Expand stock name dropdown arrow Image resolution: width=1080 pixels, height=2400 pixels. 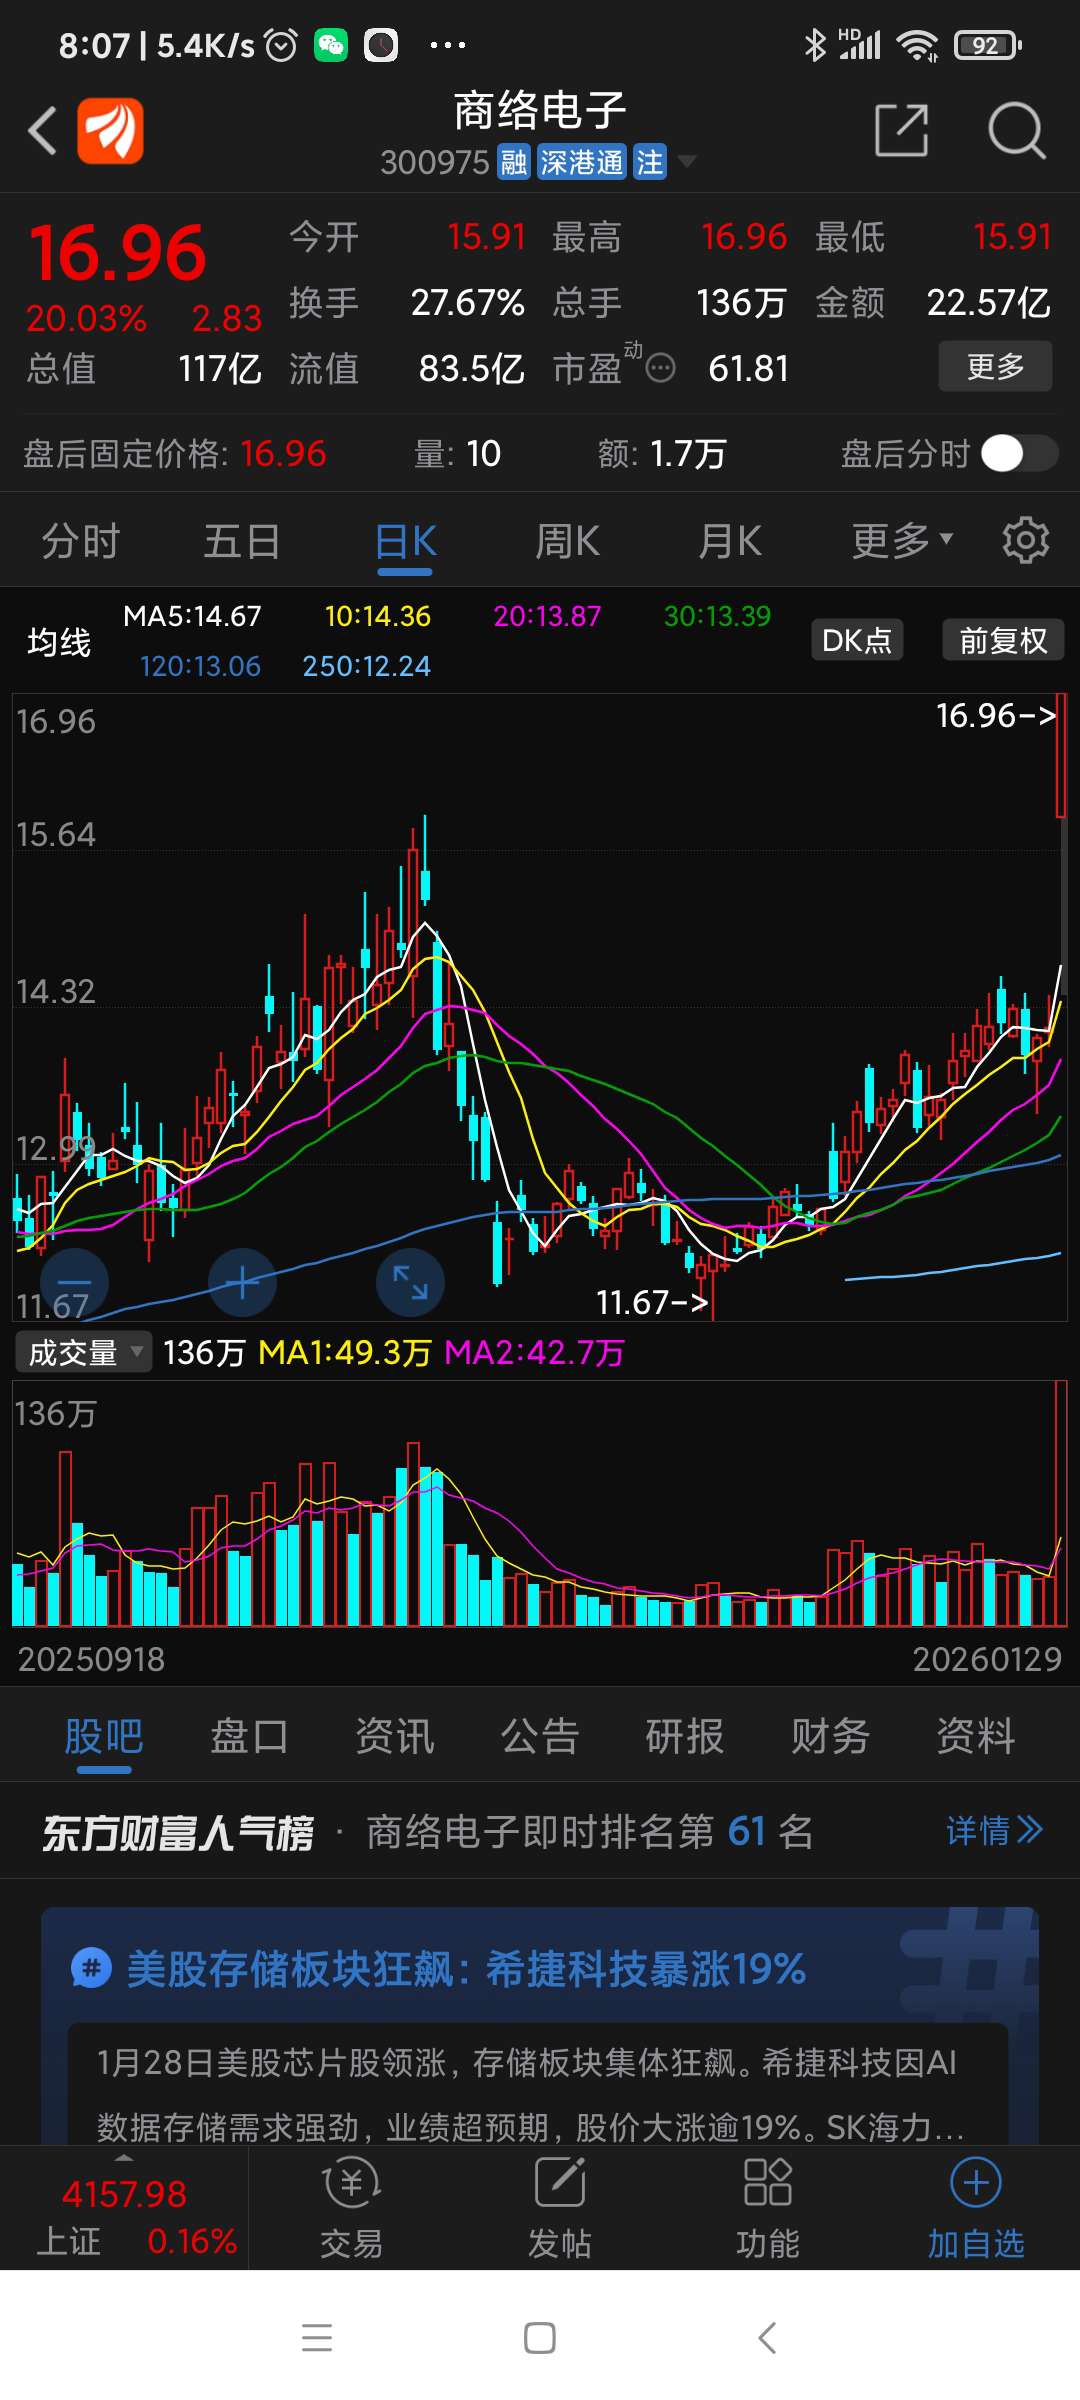[687, 161]
